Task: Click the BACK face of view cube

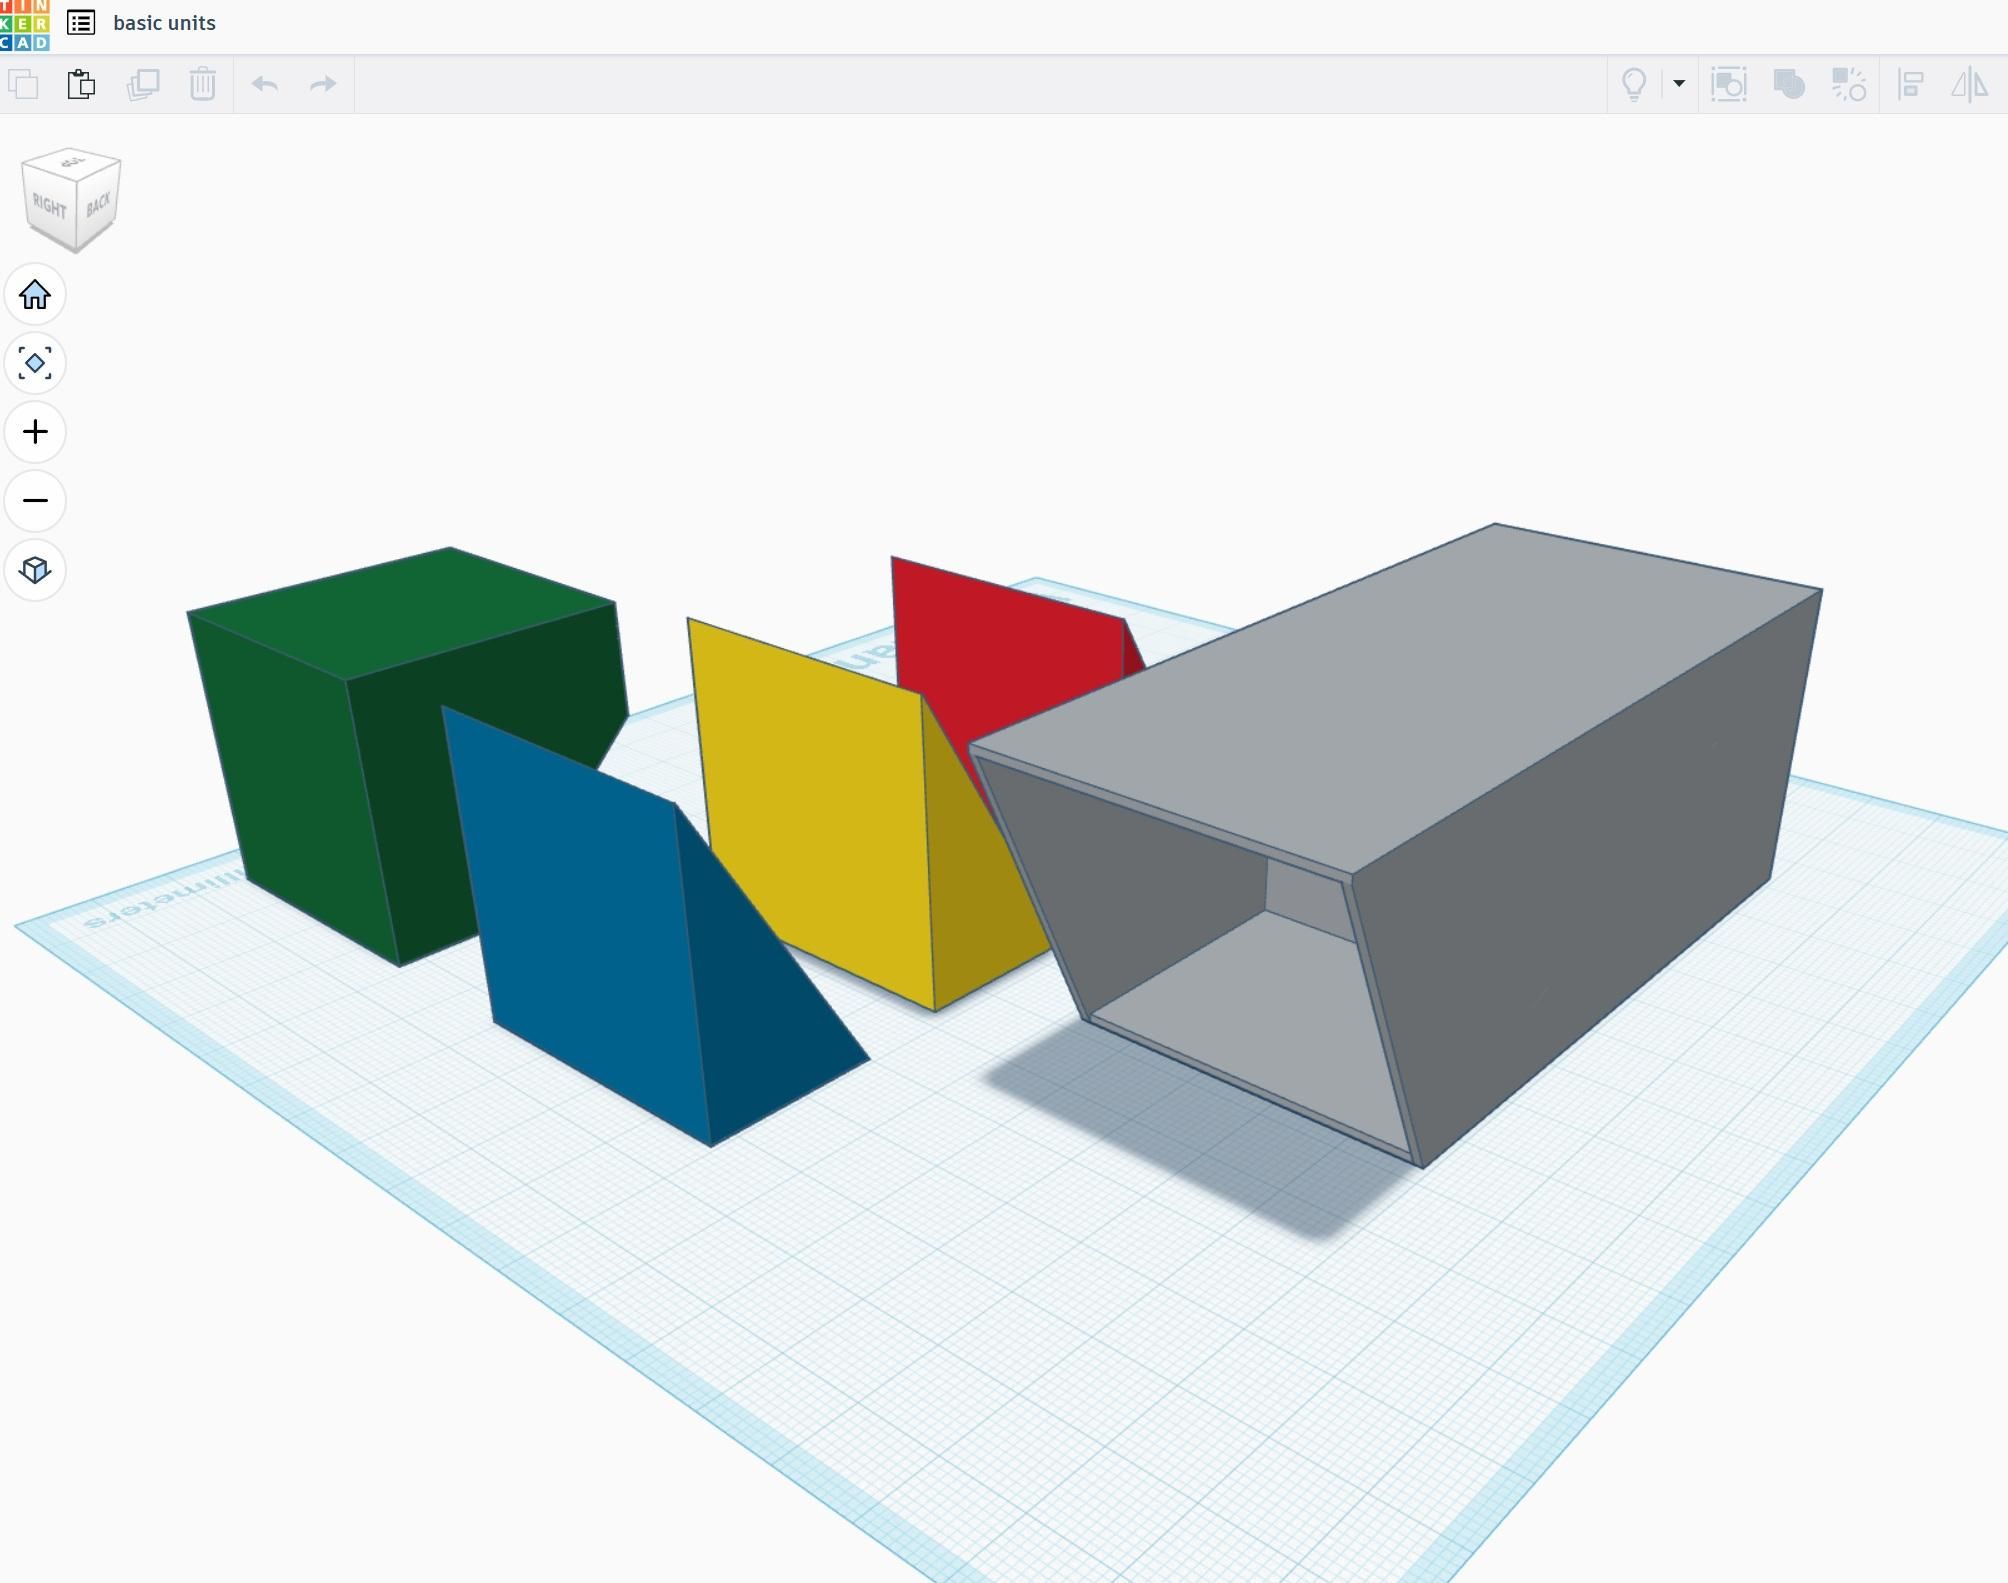Action: tap(99, 205)
